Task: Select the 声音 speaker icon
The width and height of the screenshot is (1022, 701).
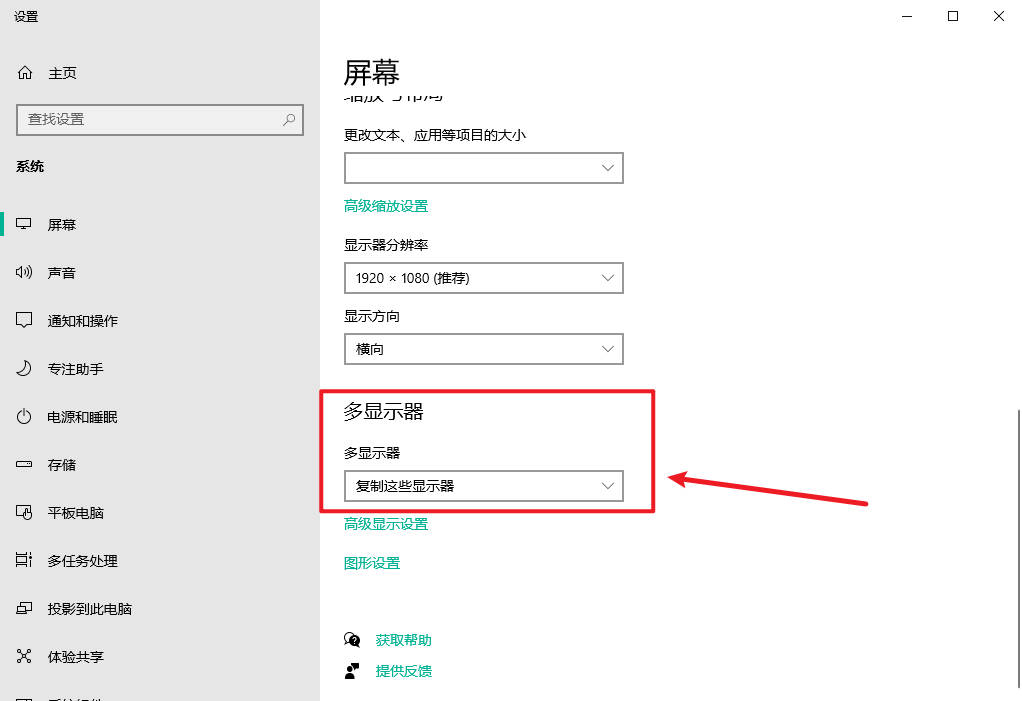Action: (x=24, y=272)
